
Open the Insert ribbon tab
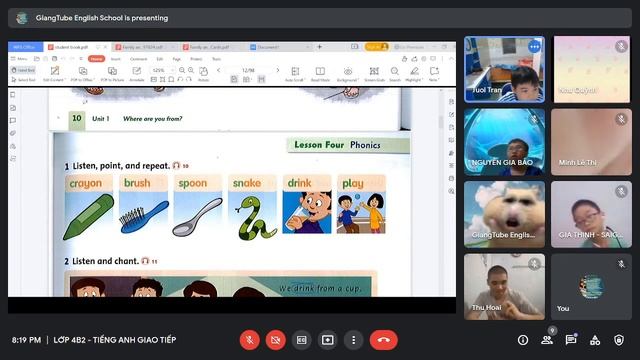(x=116, y=59)
